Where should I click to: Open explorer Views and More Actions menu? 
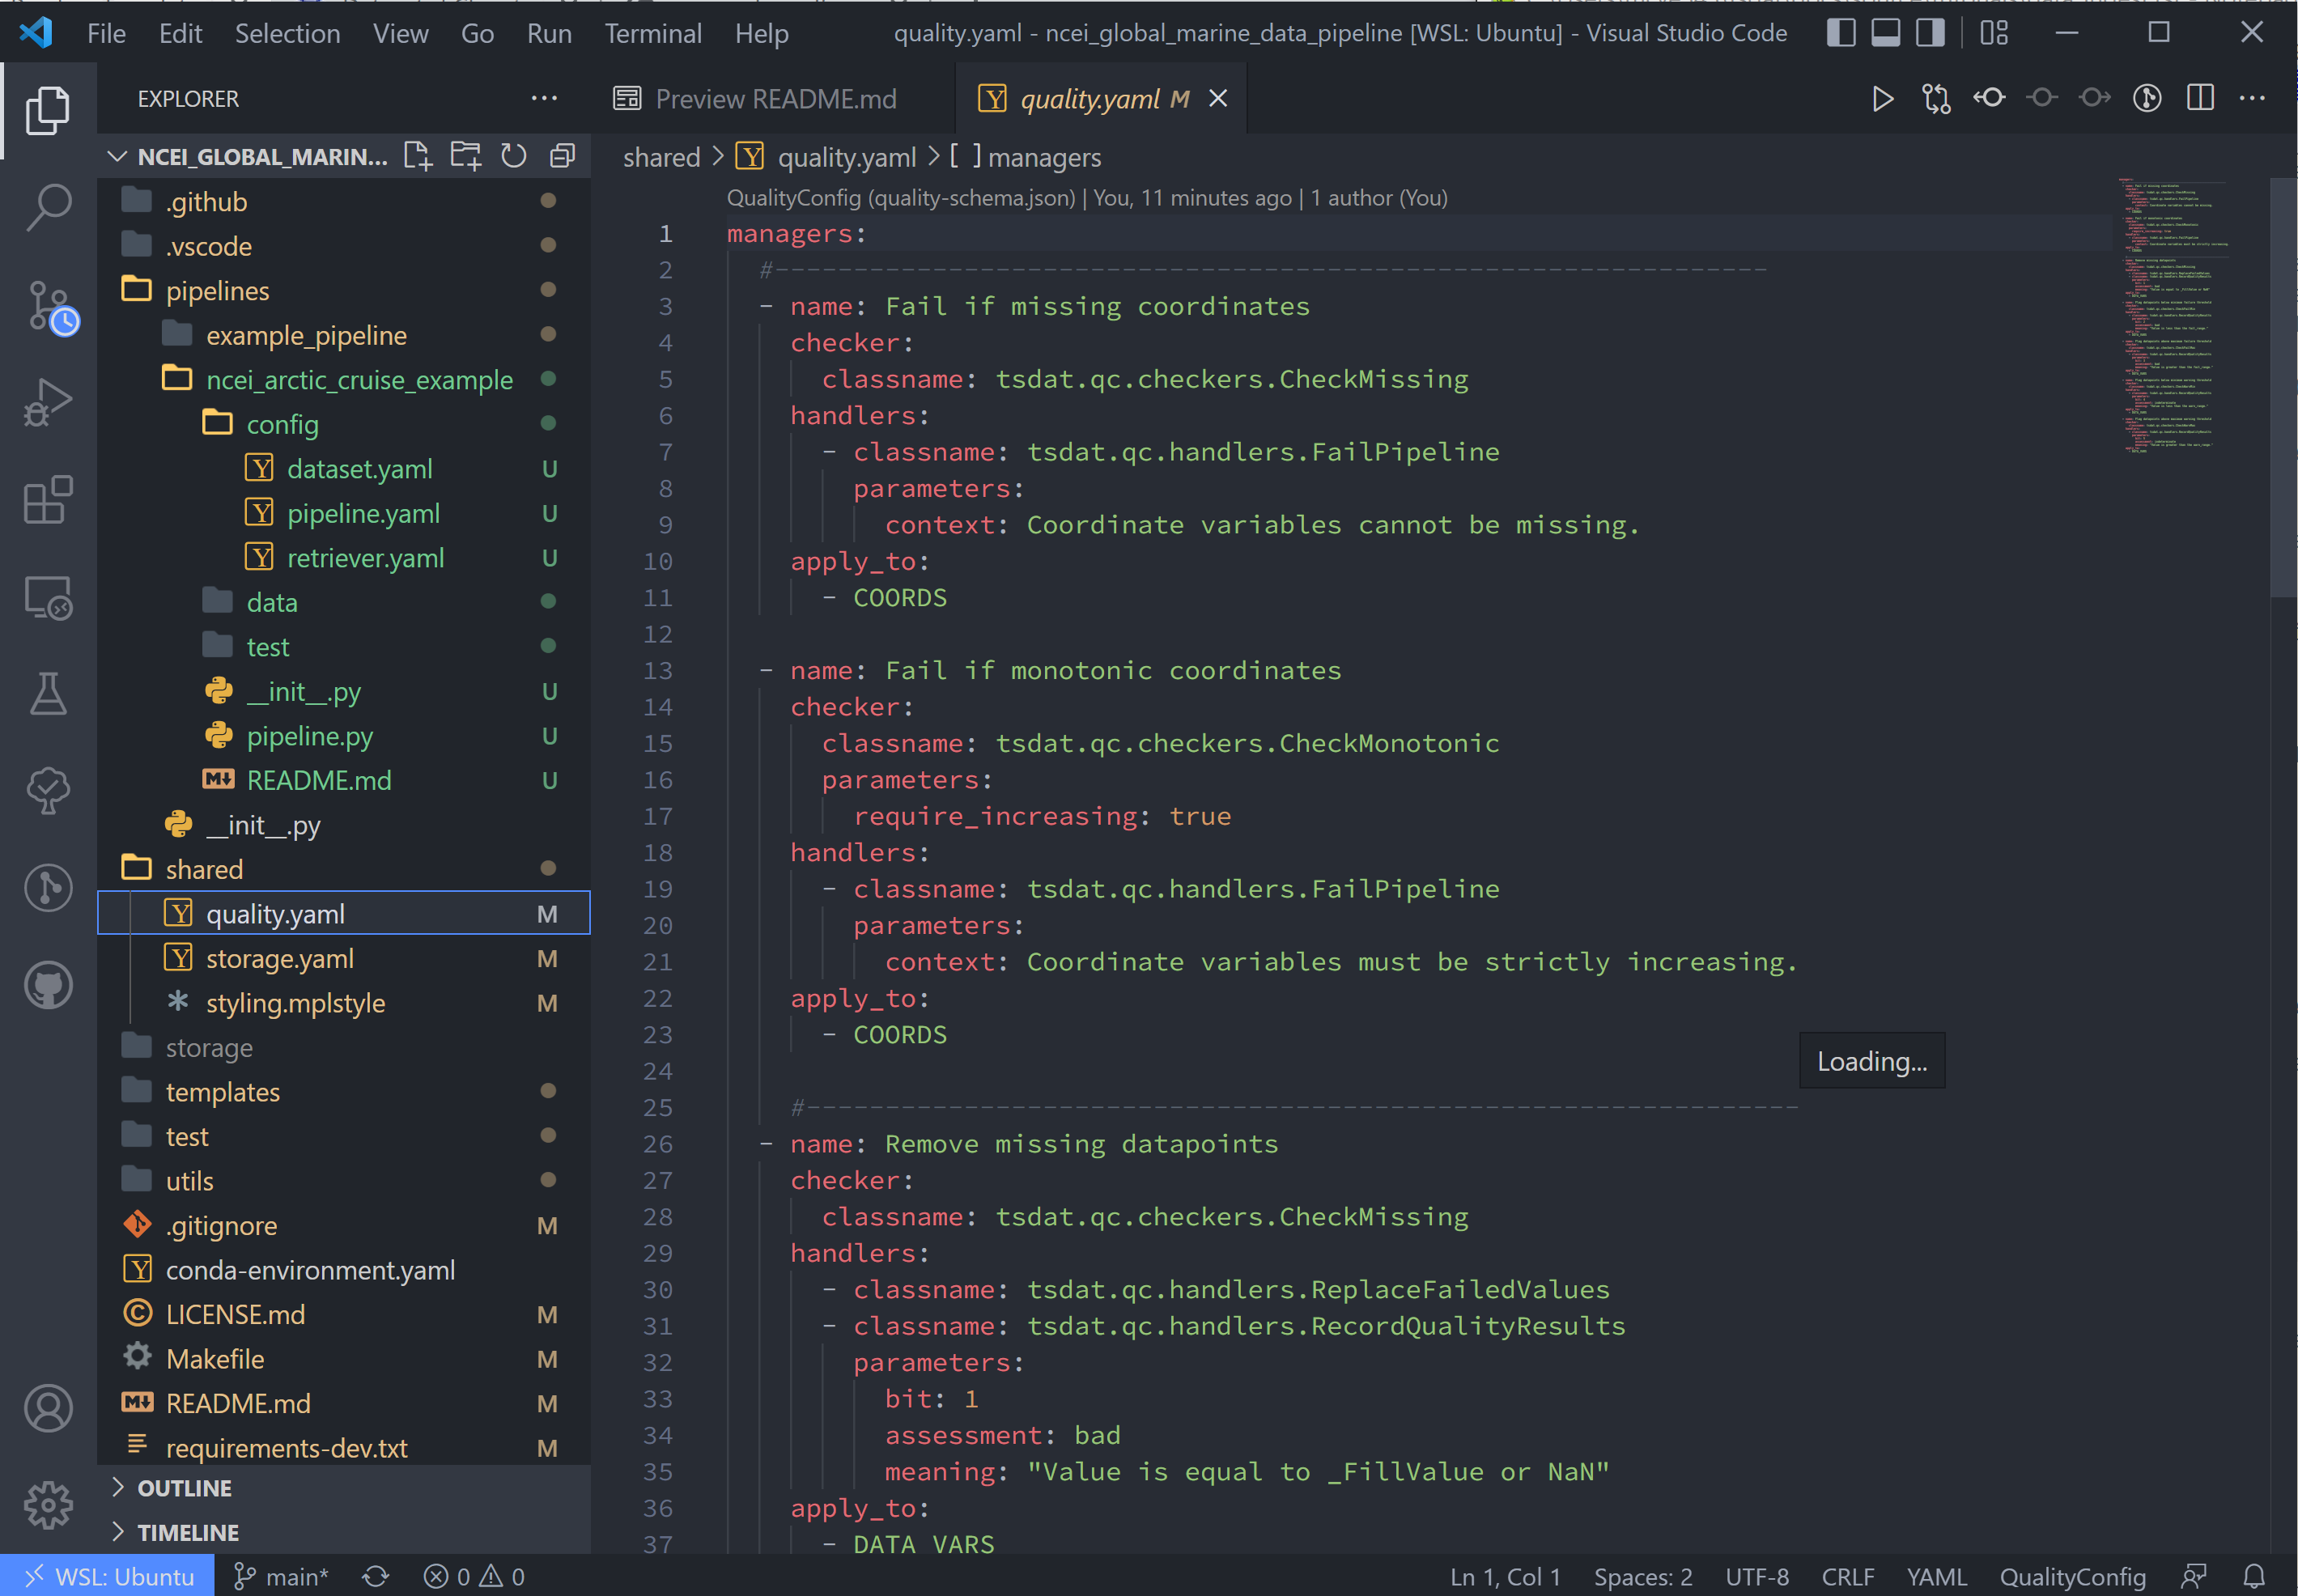[x=544, y=98]
